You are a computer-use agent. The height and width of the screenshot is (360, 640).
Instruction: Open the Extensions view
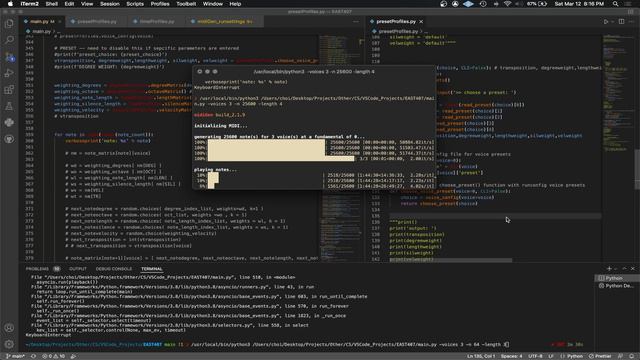(x=9, y=90)
